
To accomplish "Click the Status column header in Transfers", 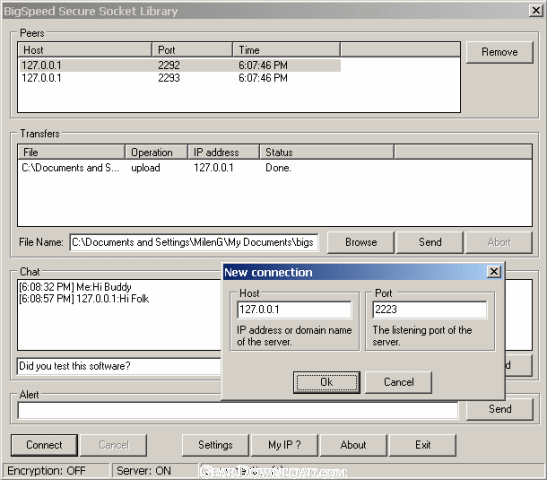I will point(327,152).
